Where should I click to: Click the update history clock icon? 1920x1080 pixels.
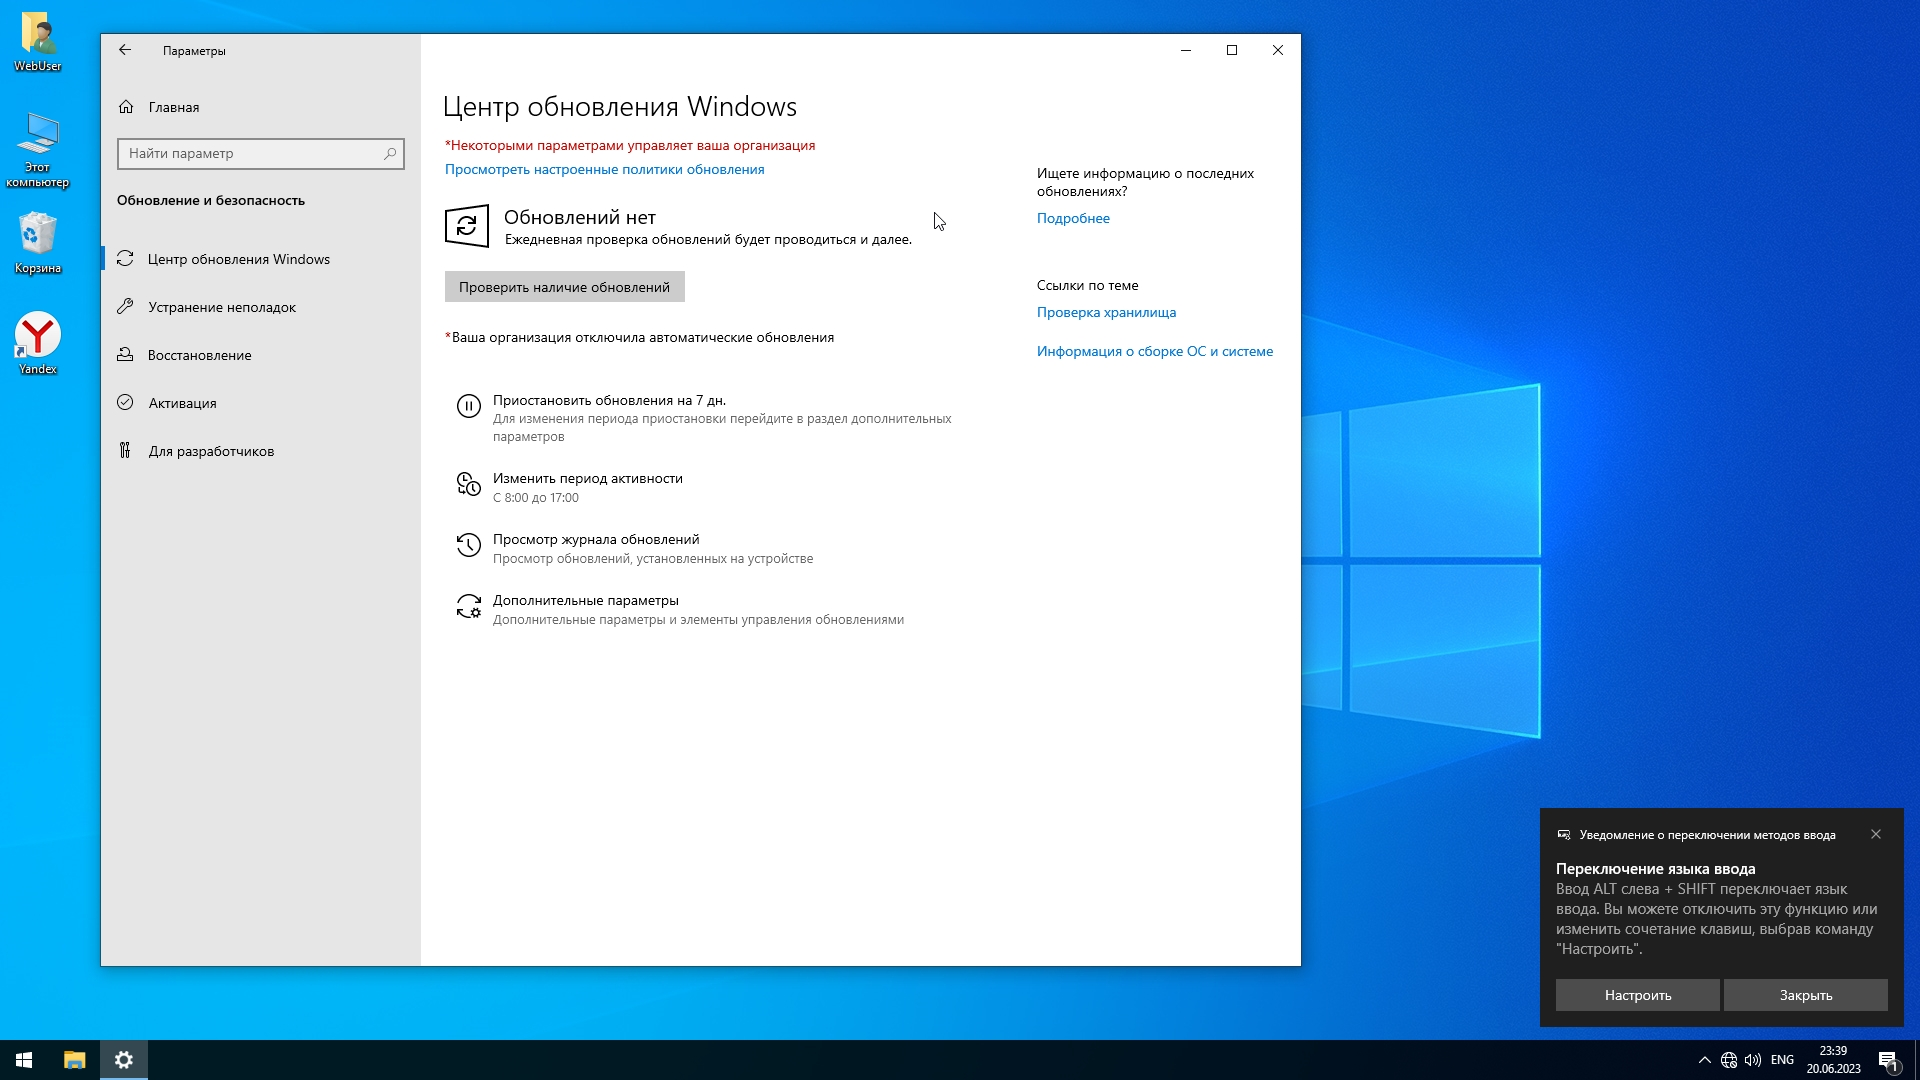(x=468, y=545)
